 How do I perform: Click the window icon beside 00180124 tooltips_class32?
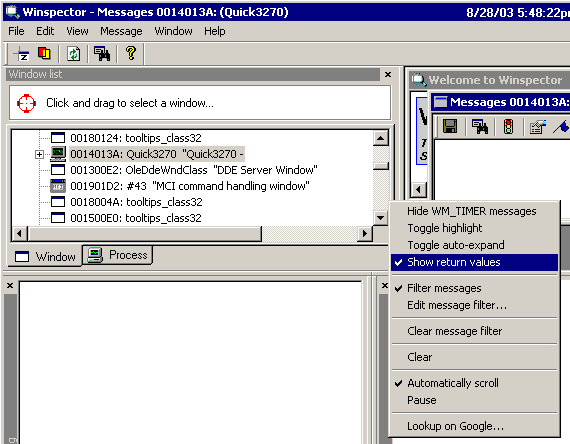pos(58,138)
